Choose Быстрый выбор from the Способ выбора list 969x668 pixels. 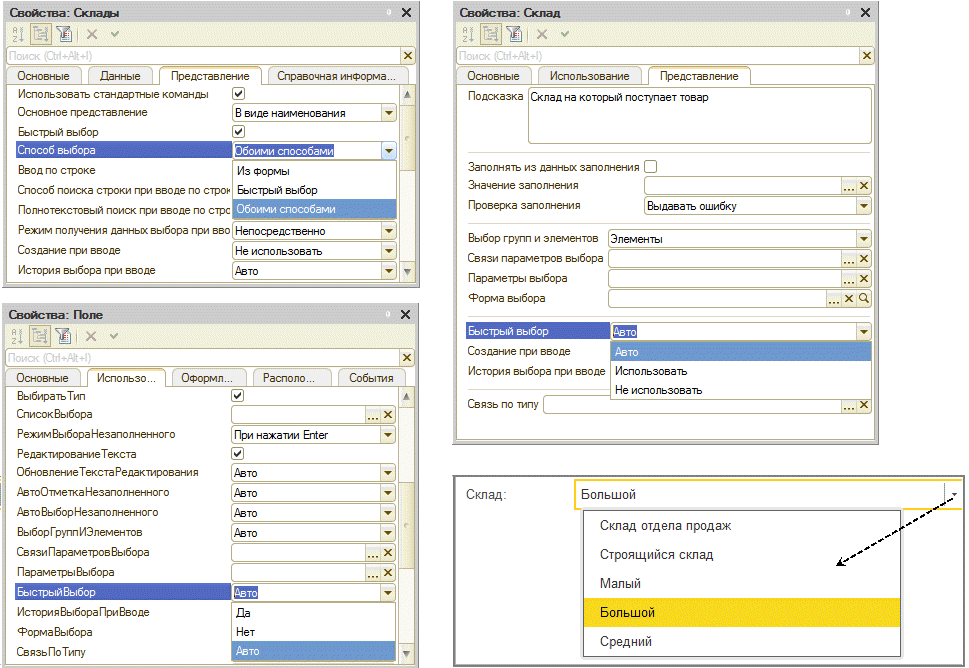point(277,190)
